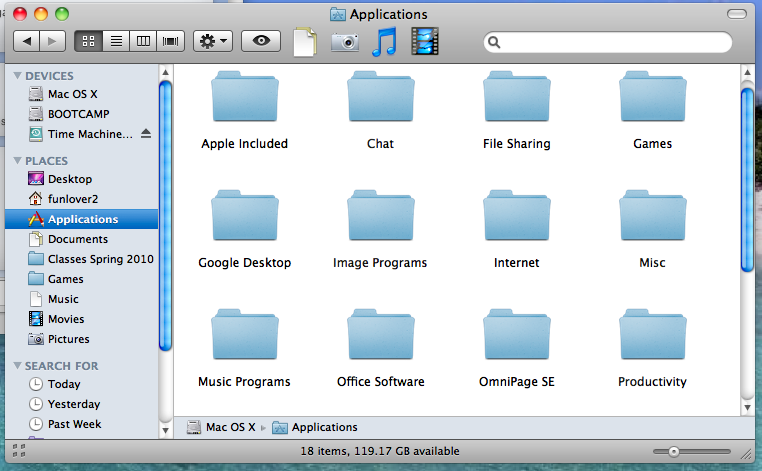This screenshot has height=471, width=762.
Task: Select the funlover2 home folder
Action: [x=82, y=199]
